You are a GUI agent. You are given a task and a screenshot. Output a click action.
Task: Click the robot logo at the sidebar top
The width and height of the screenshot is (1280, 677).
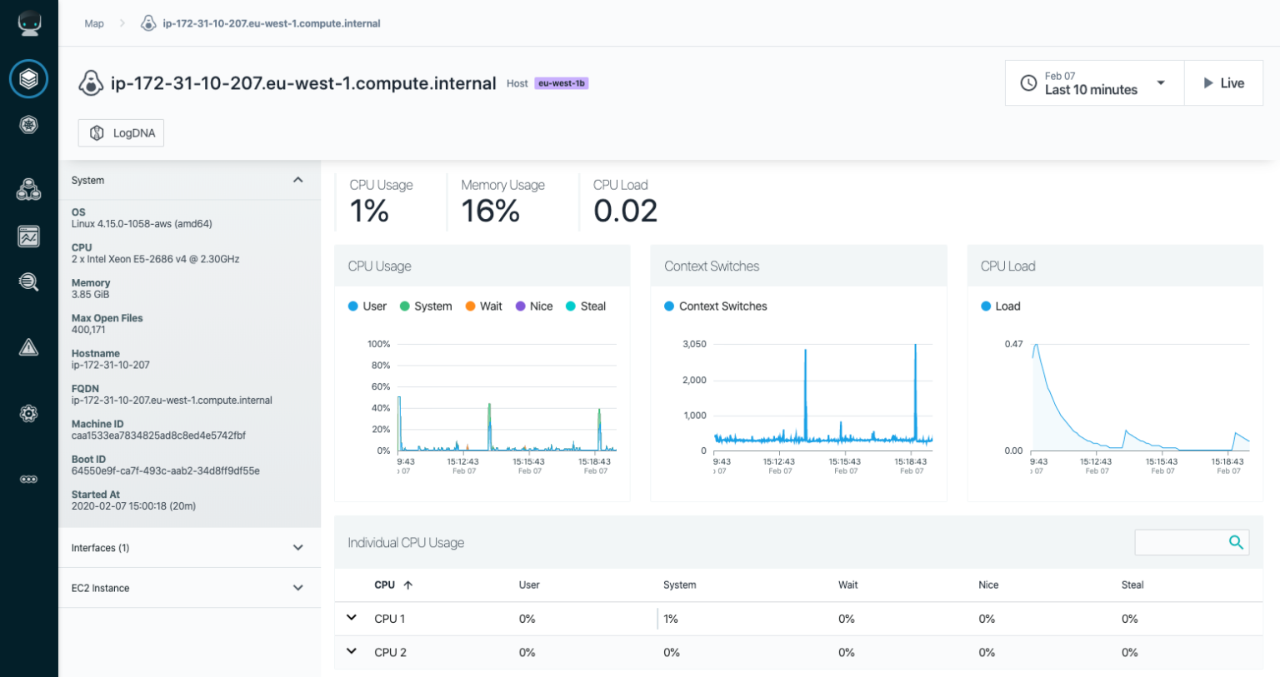(28, 22)
